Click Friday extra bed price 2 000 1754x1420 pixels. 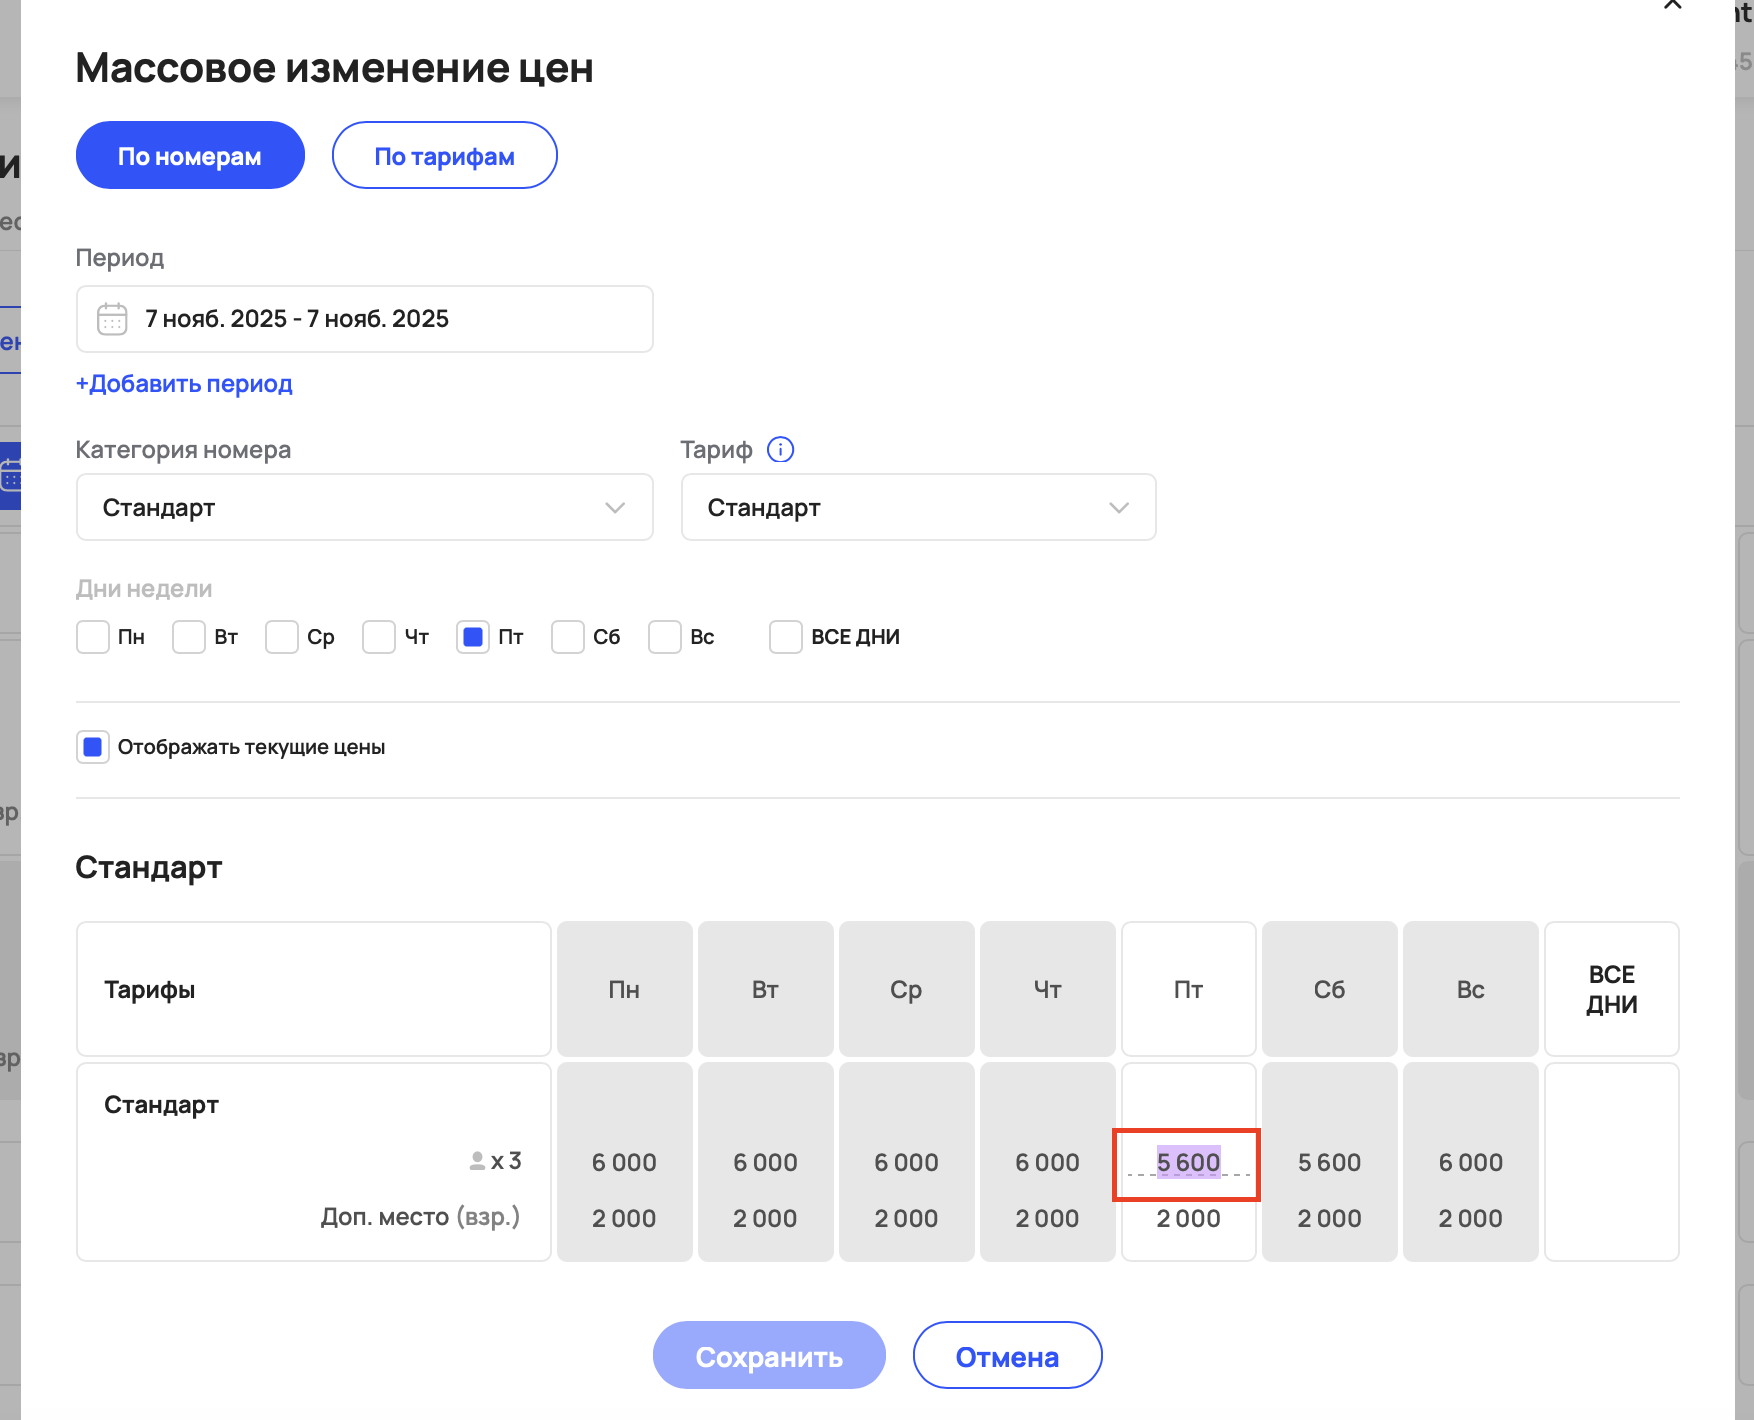1188,1219
